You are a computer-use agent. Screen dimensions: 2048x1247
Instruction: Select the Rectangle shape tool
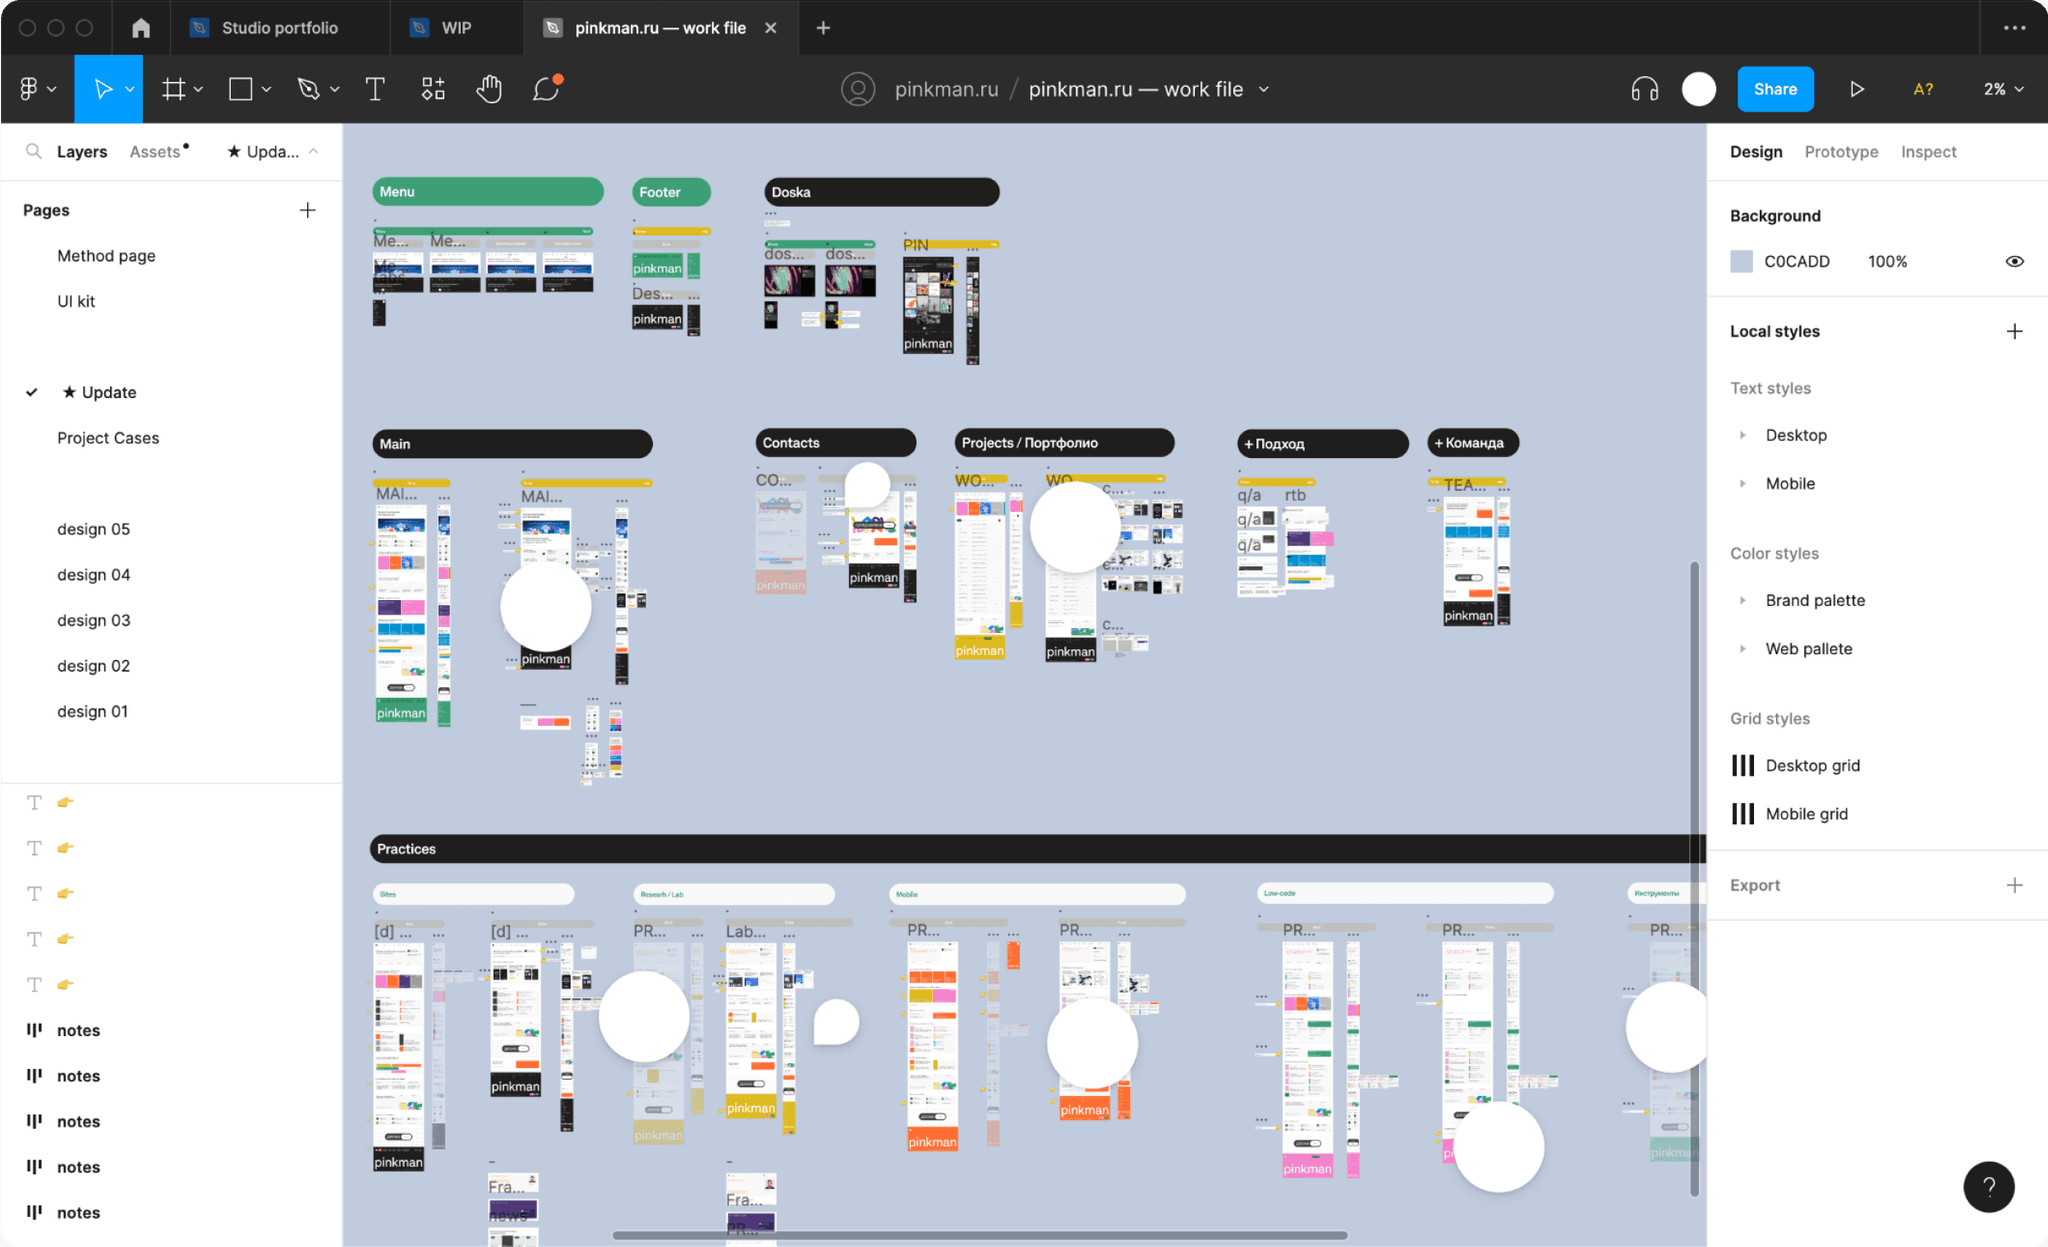tap(240, 89)
